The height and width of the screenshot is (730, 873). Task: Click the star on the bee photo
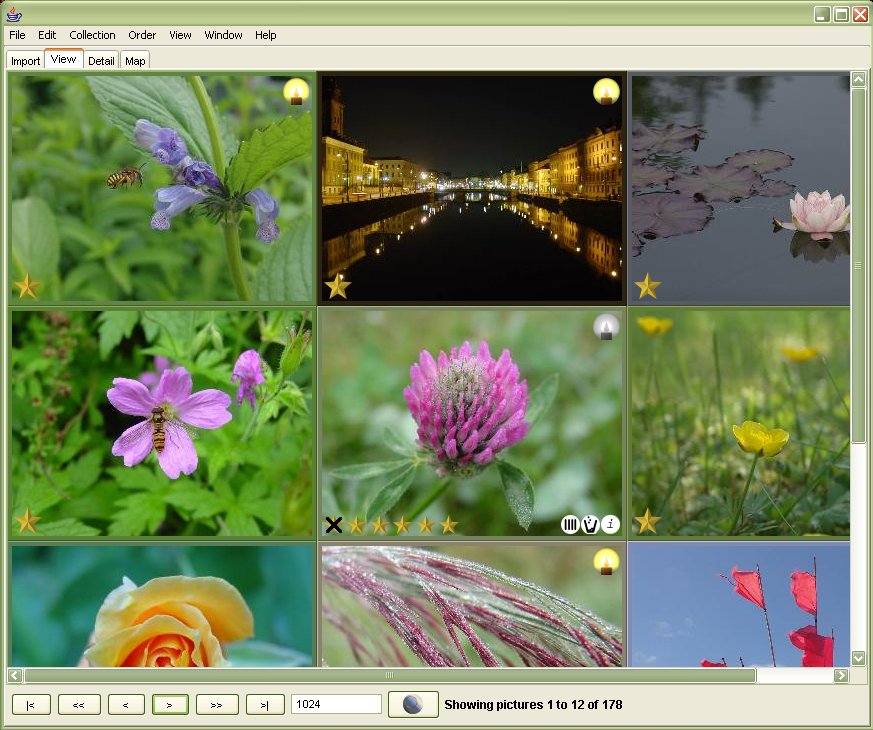[27, 287]
